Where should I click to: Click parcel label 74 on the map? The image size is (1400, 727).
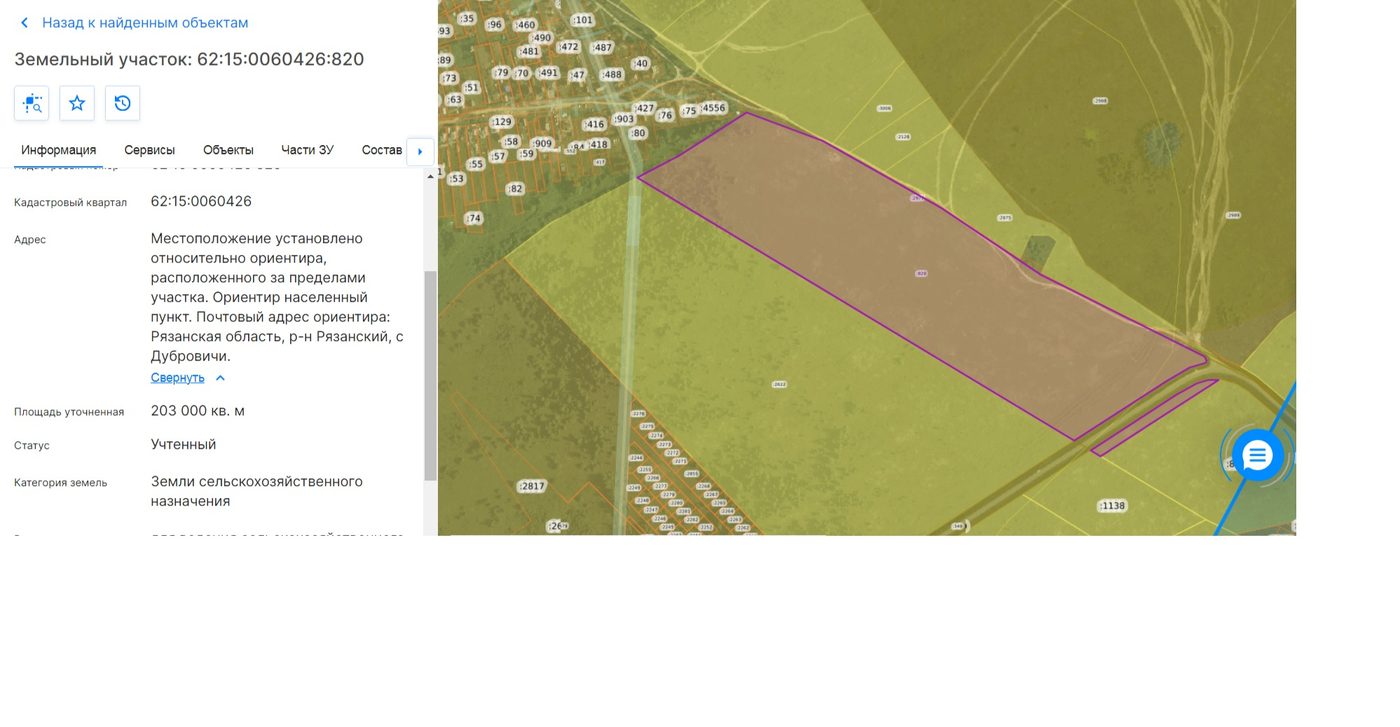tap(474, 218)
